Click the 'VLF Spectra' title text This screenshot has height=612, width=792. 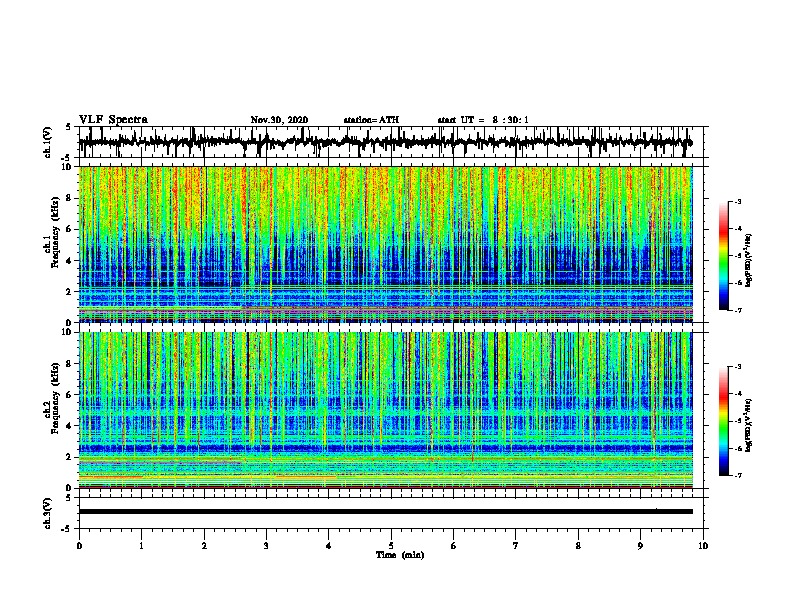(x=114, y=120)
